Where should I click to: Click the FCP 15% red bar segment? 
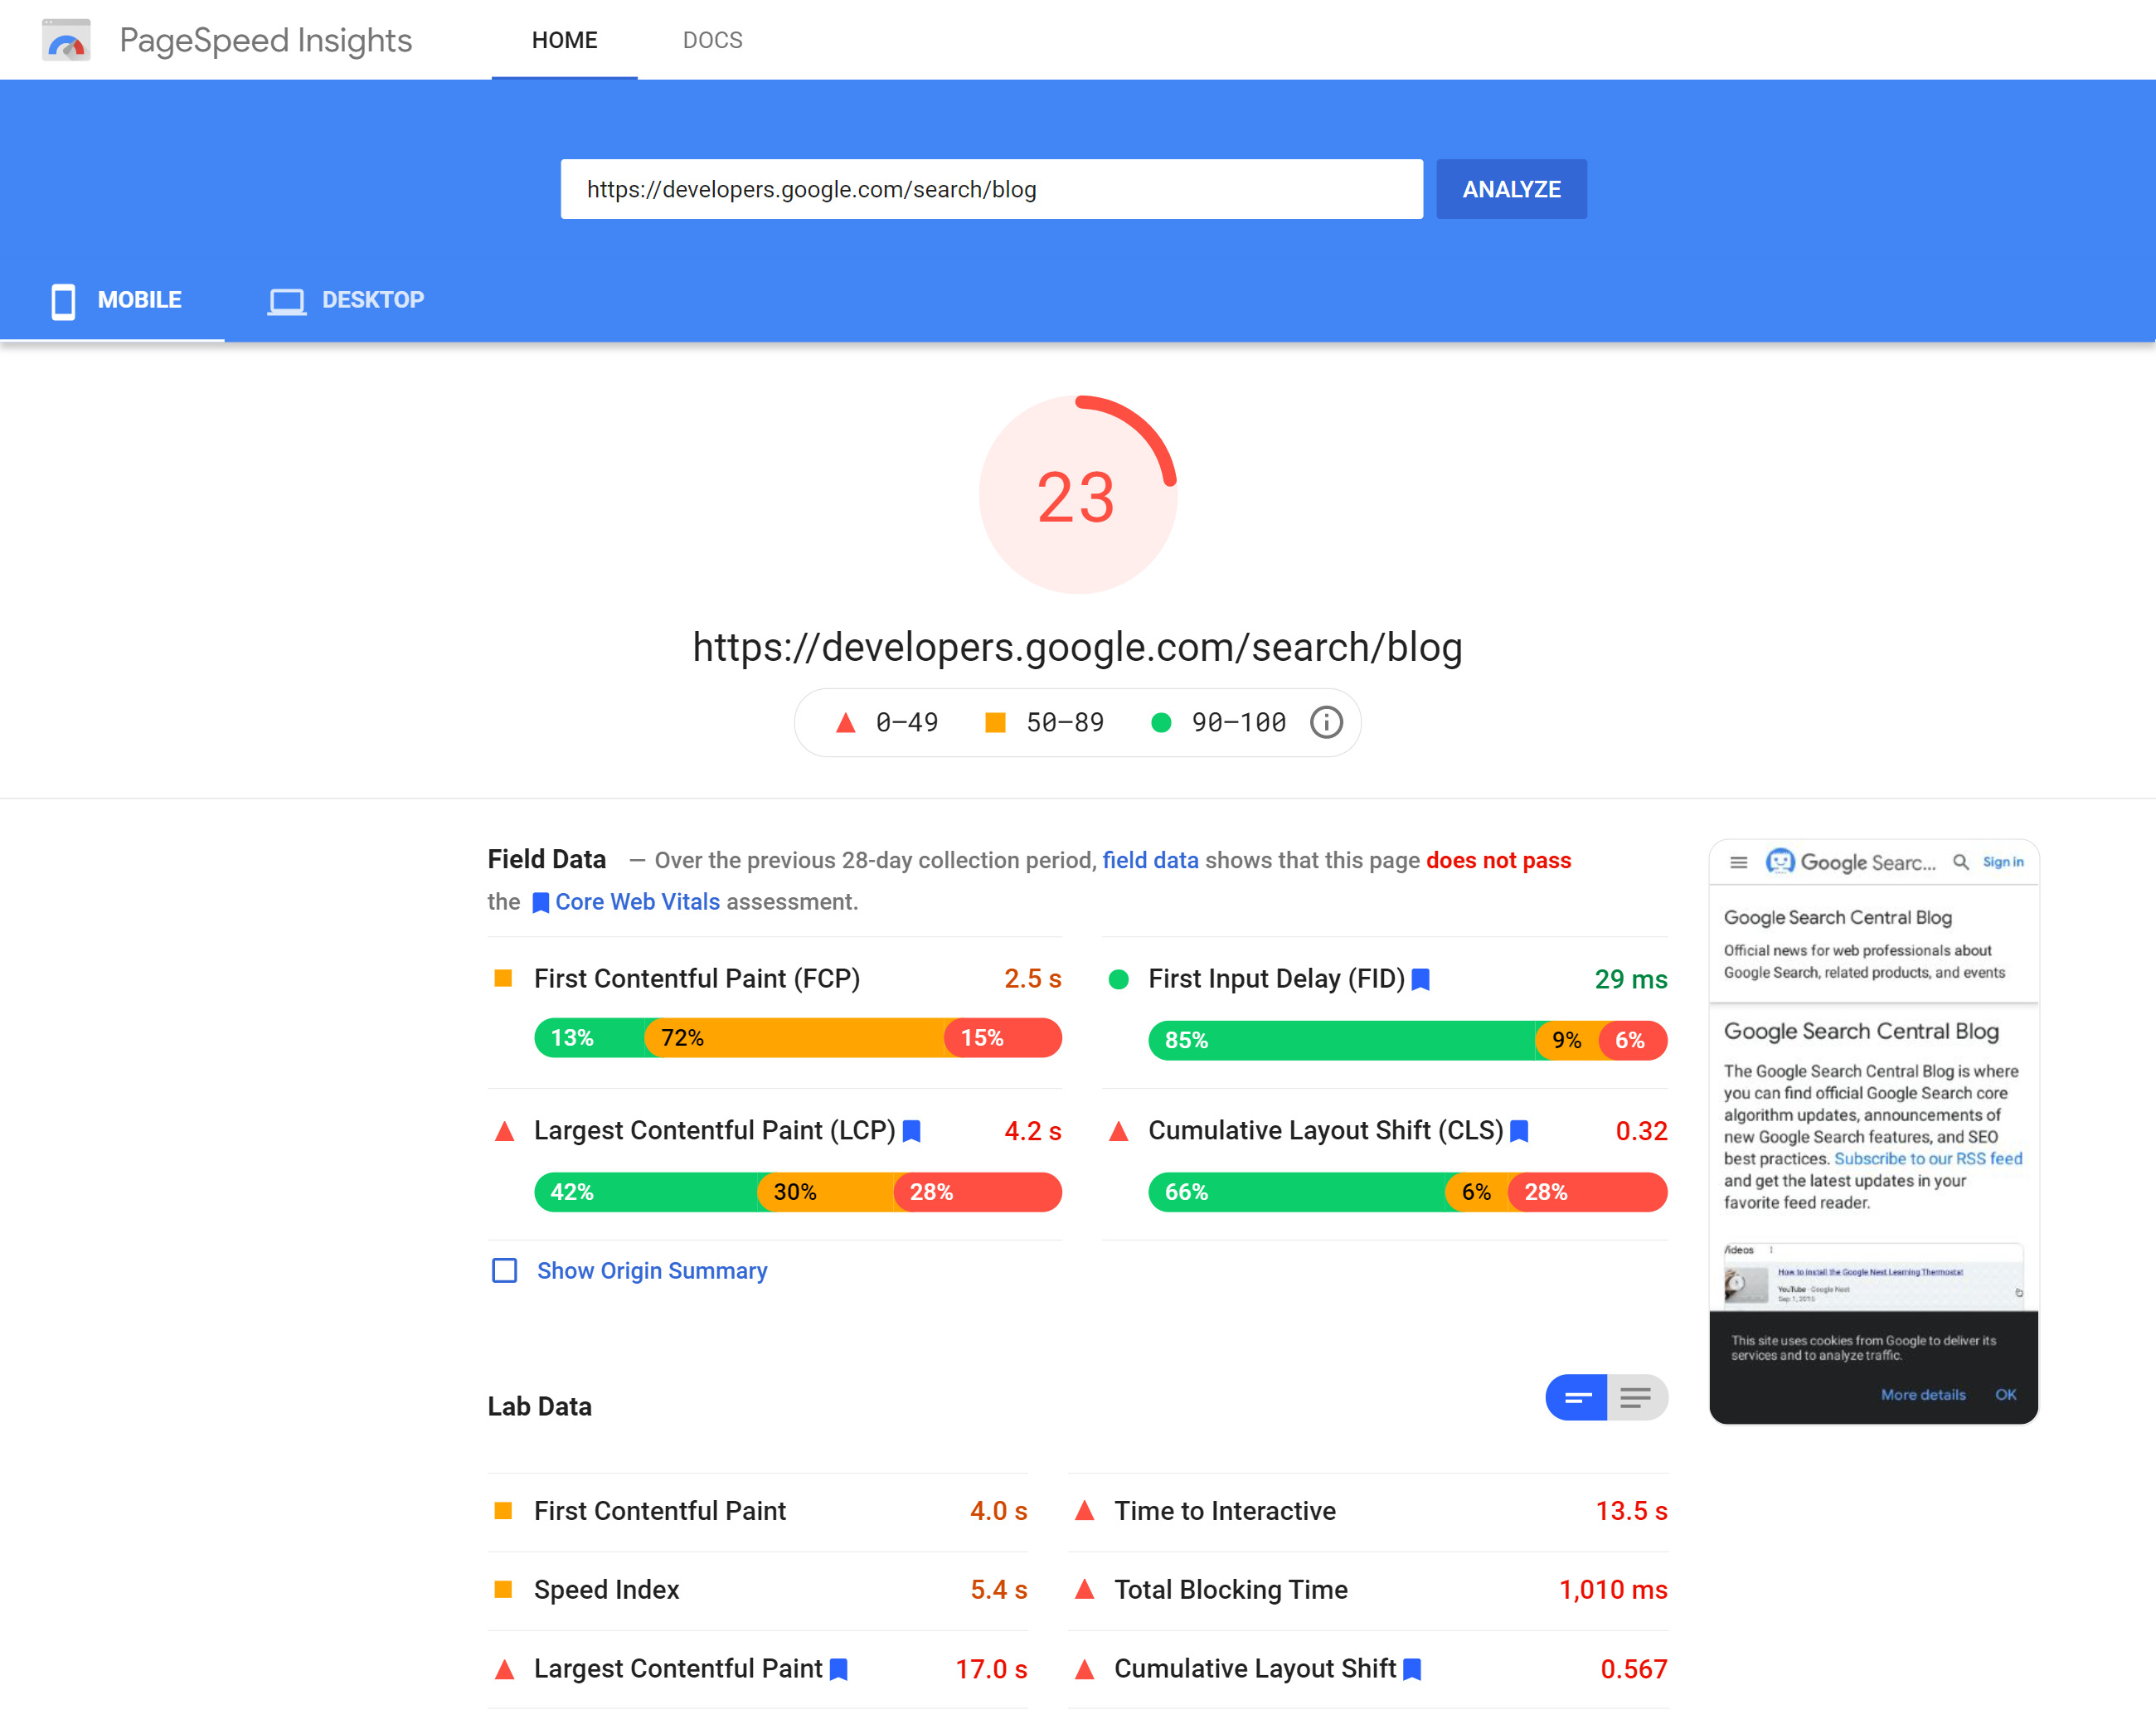coord(1003,1038)
